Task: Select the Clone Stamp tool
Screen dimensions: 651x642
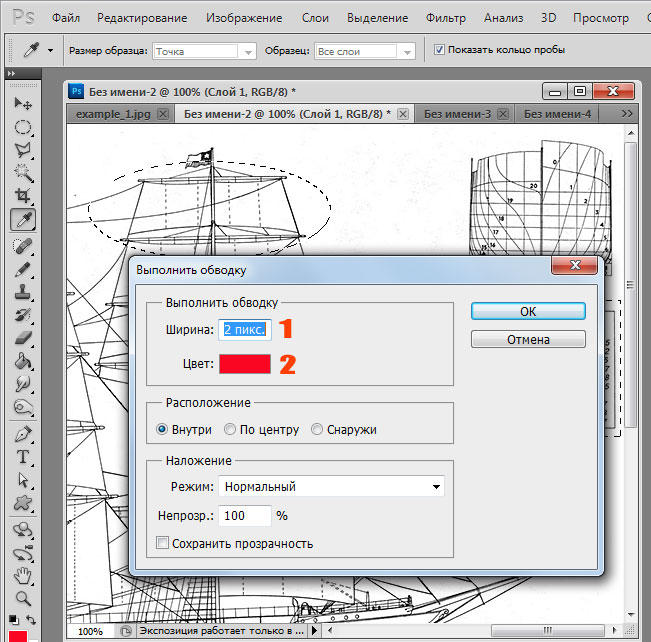Action: 22,292
